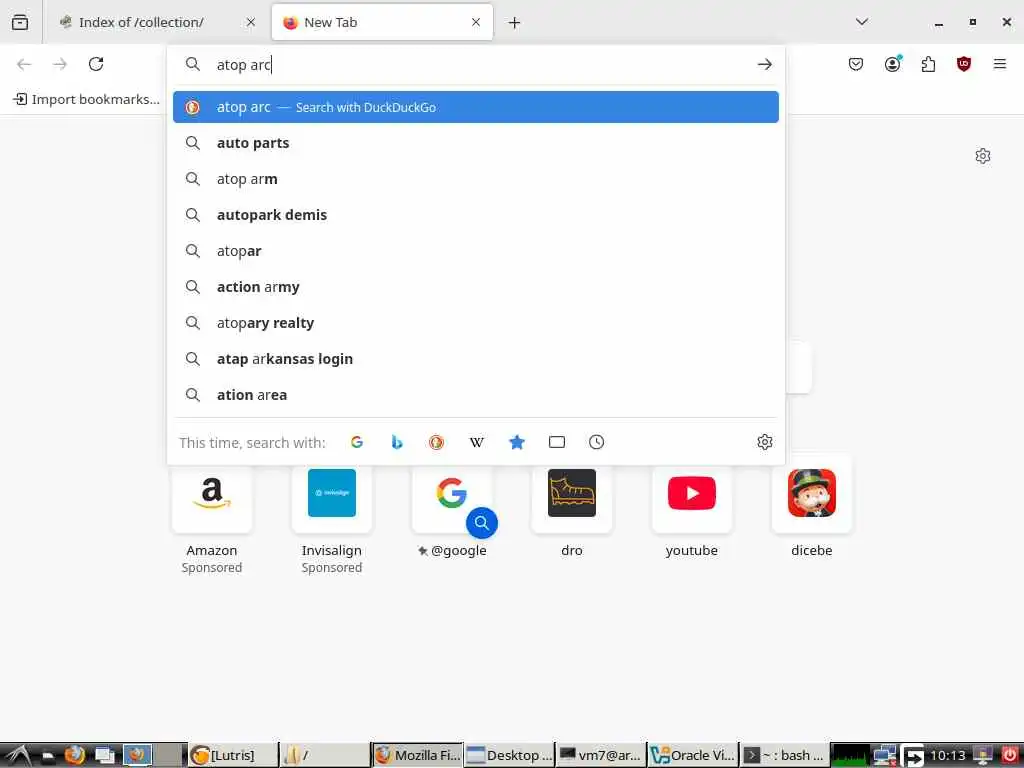The image size is (1024, 768).
Task: Open the [Lutris] taskbar entry
Action: (233, 755)
